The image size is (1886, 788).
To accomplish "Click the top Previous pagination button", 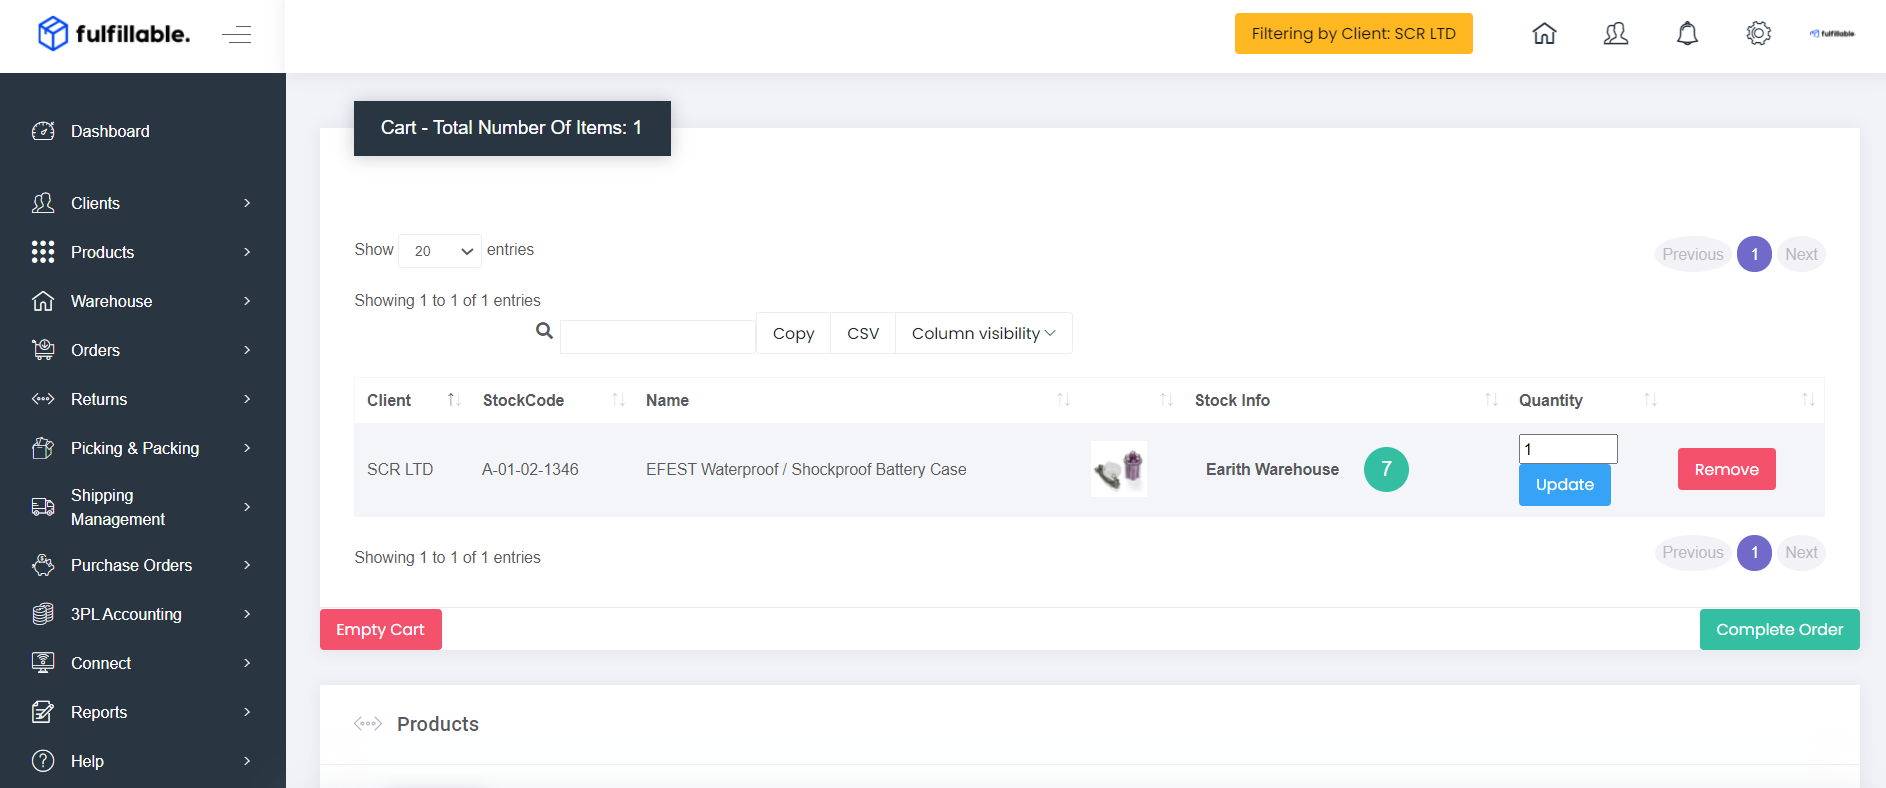I will coord(1692,254).
